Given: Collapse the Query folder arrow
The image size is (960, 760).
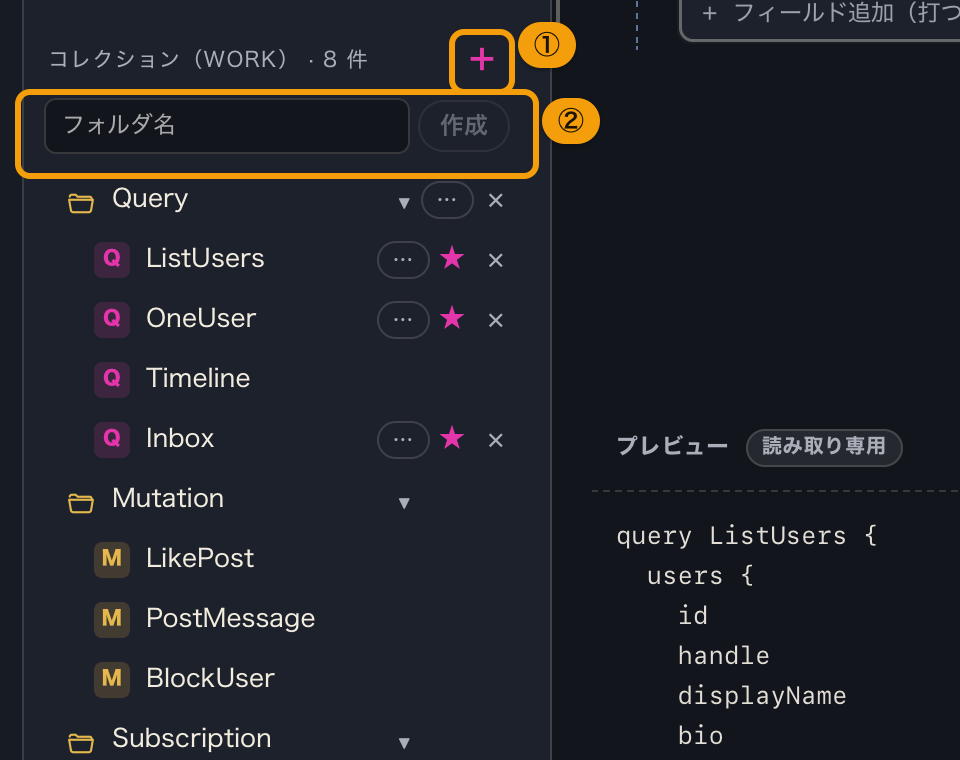Looking at the screenshot, I should coord(404,202).
